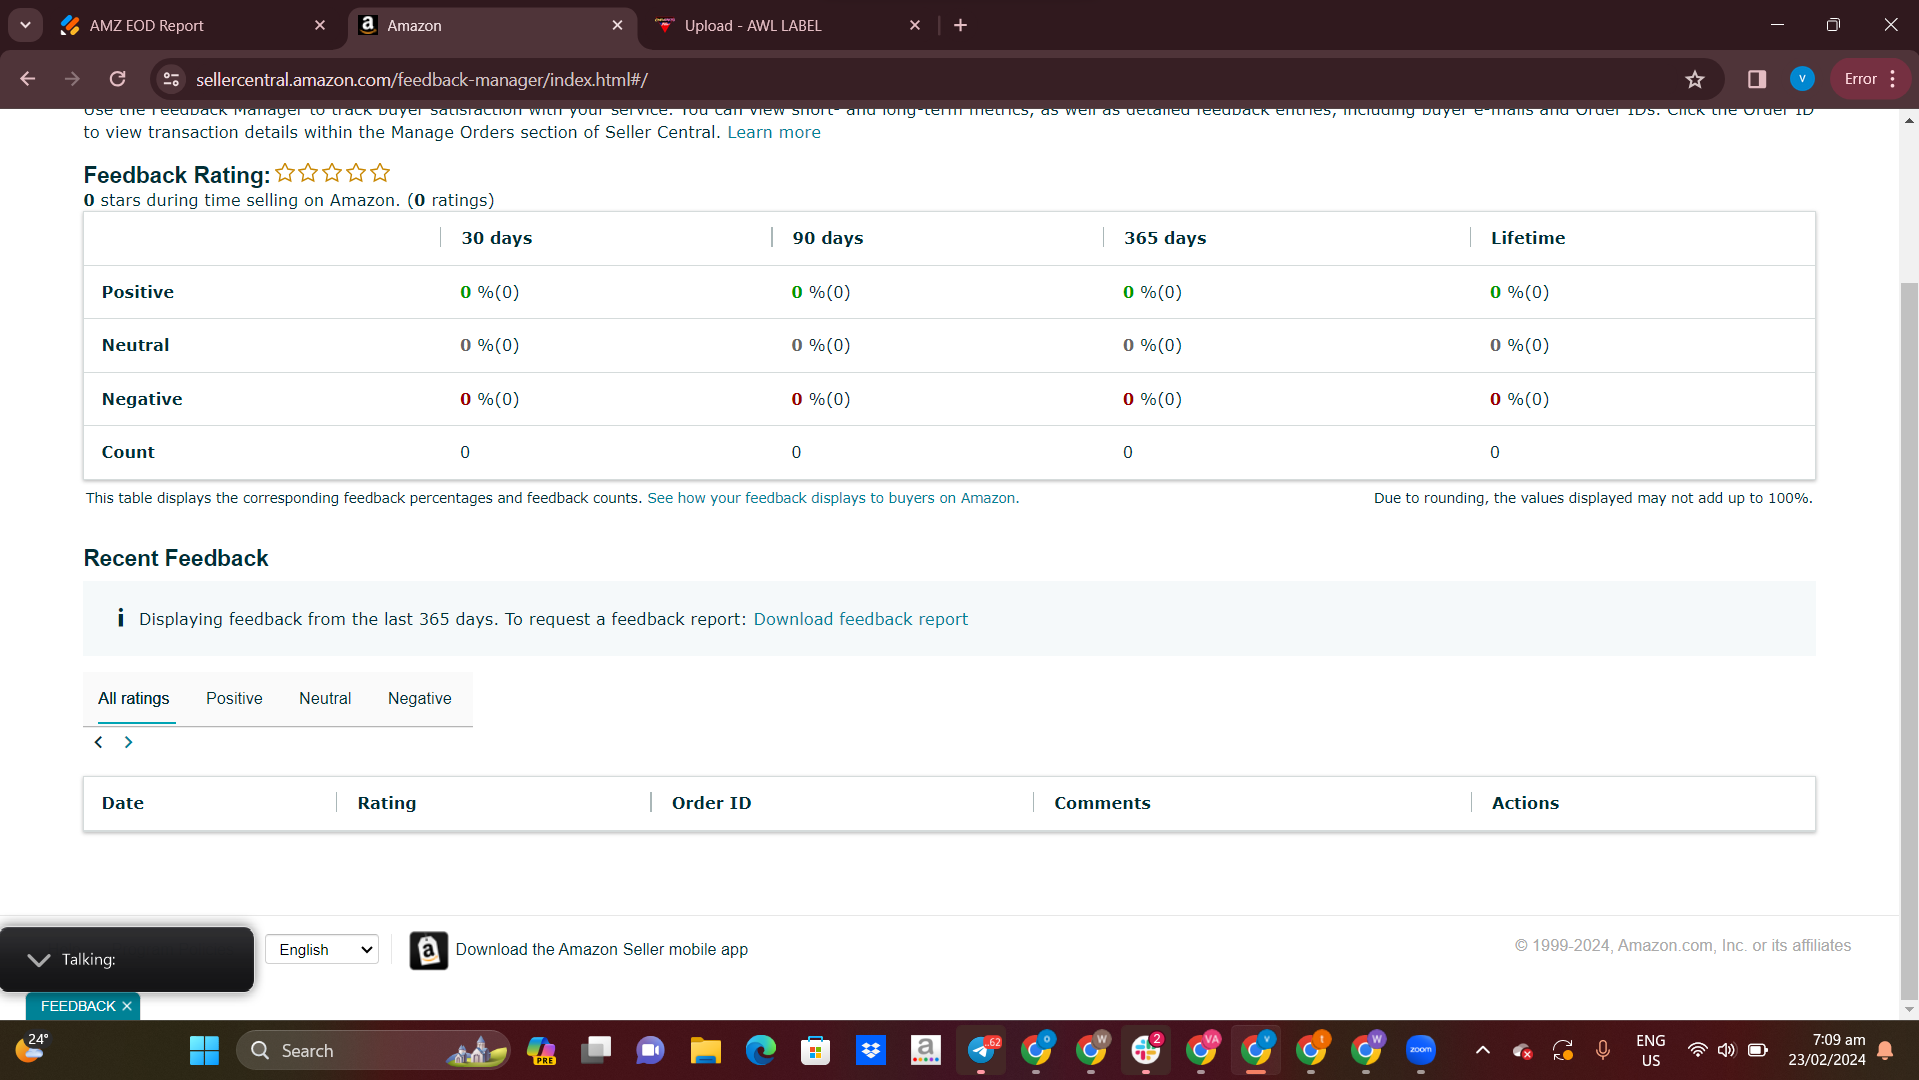Open the browser side panel
Image resolution: width=1919 pixels, height=1080 pixels.
point(1757,79)
